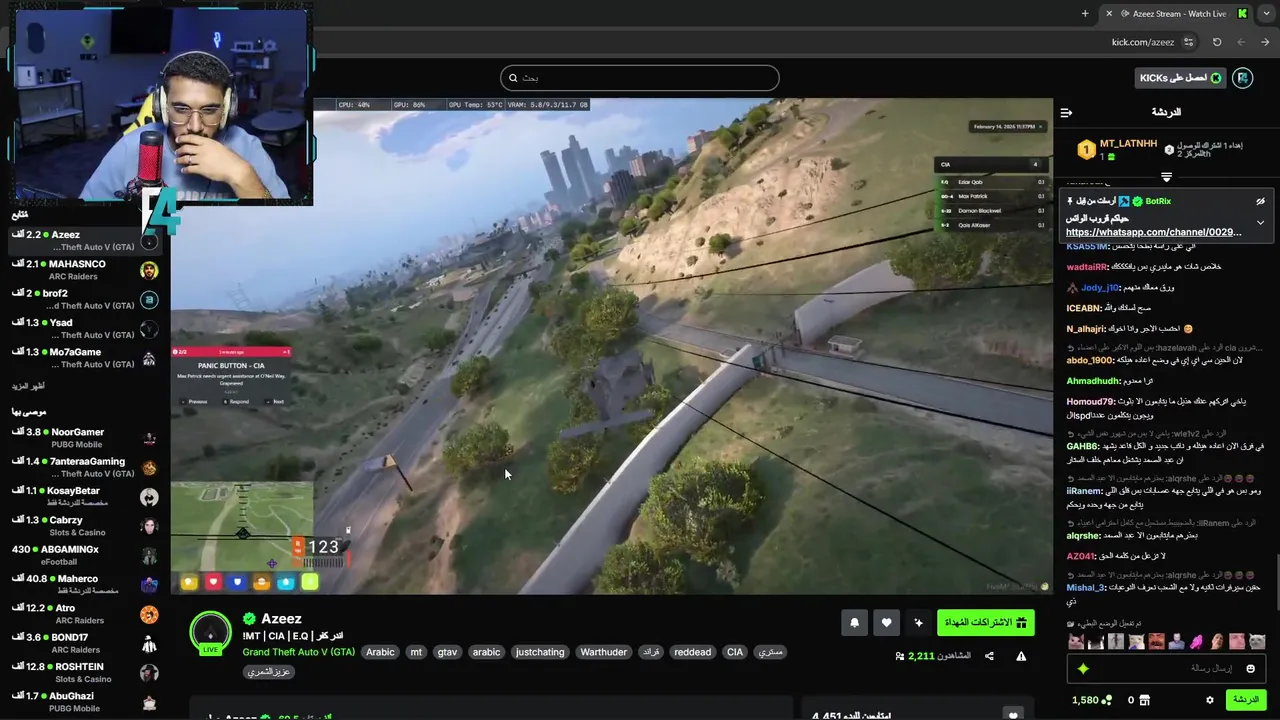1280x720 pixels.
Task: Open chat settings gear
Action: pos(1210,700)
